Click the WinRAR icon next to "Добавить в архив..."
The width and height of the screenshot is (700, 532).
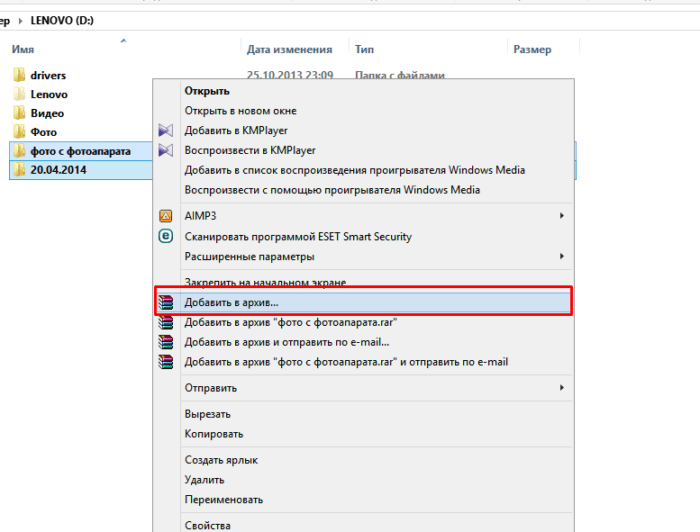pyautogui.click(x=166, y=301)
